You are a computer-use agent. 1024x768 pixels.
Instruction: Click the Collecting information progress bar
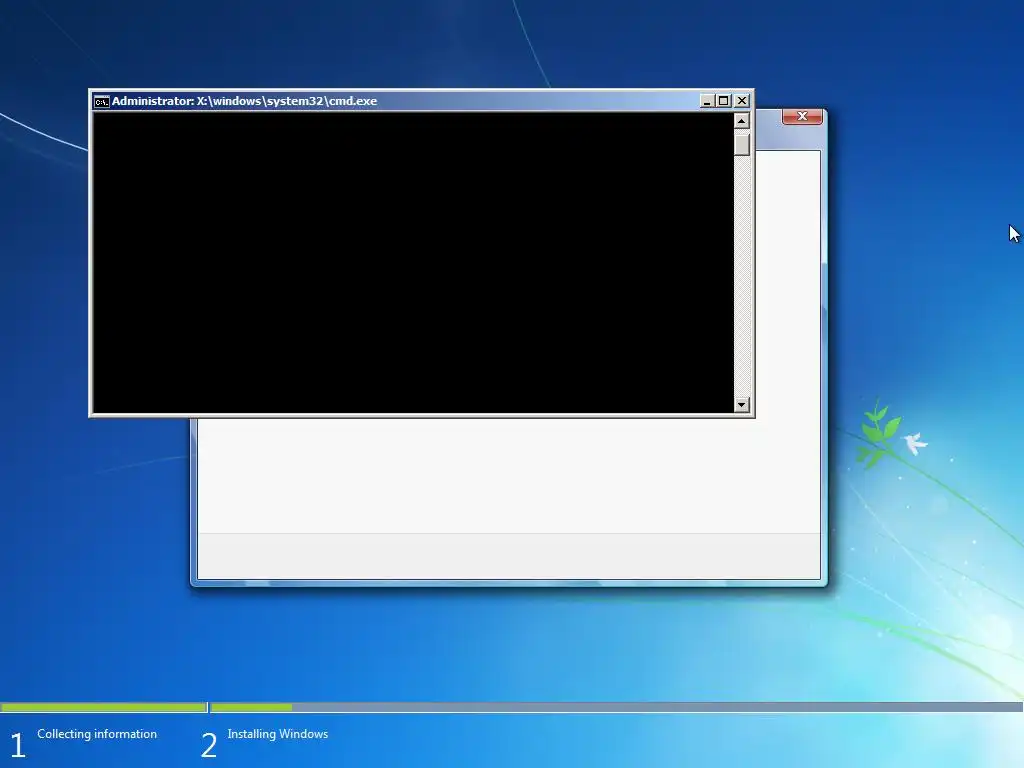pos(103,707)
